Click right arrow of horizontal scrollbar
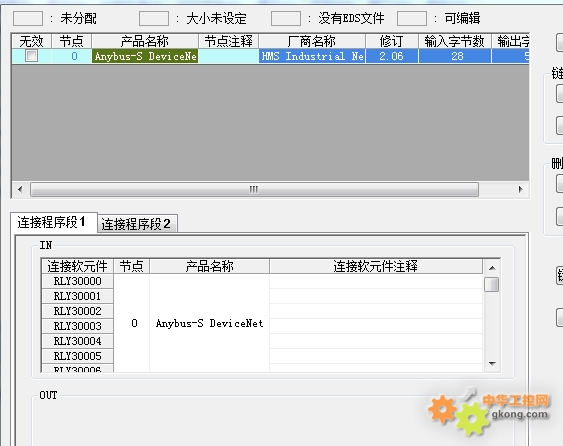This screenshot has height=446, width=563. coord(520,189)
